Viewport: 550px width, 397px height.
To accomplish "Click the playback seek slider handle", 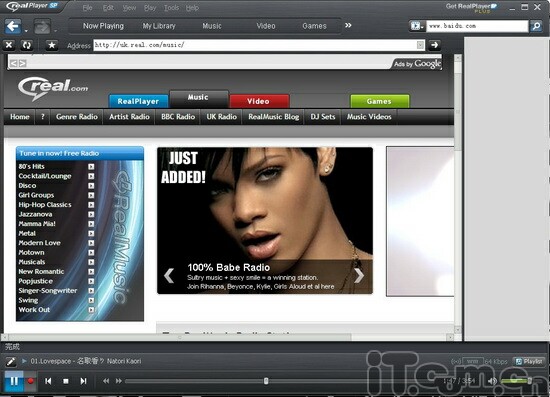I will click(x=266, y=381).
